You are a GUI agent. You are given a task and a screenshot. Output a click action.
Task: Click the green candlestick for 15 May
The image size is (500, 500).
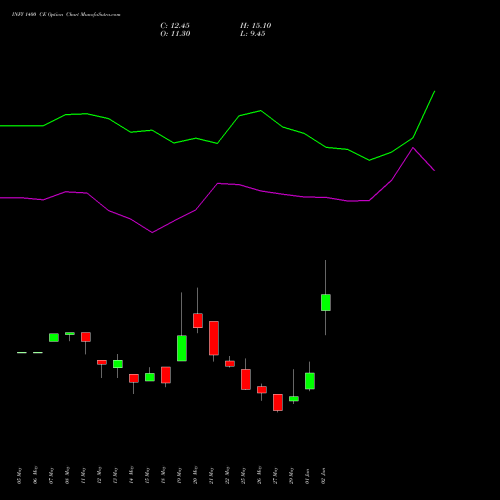[x=150, y=377]
